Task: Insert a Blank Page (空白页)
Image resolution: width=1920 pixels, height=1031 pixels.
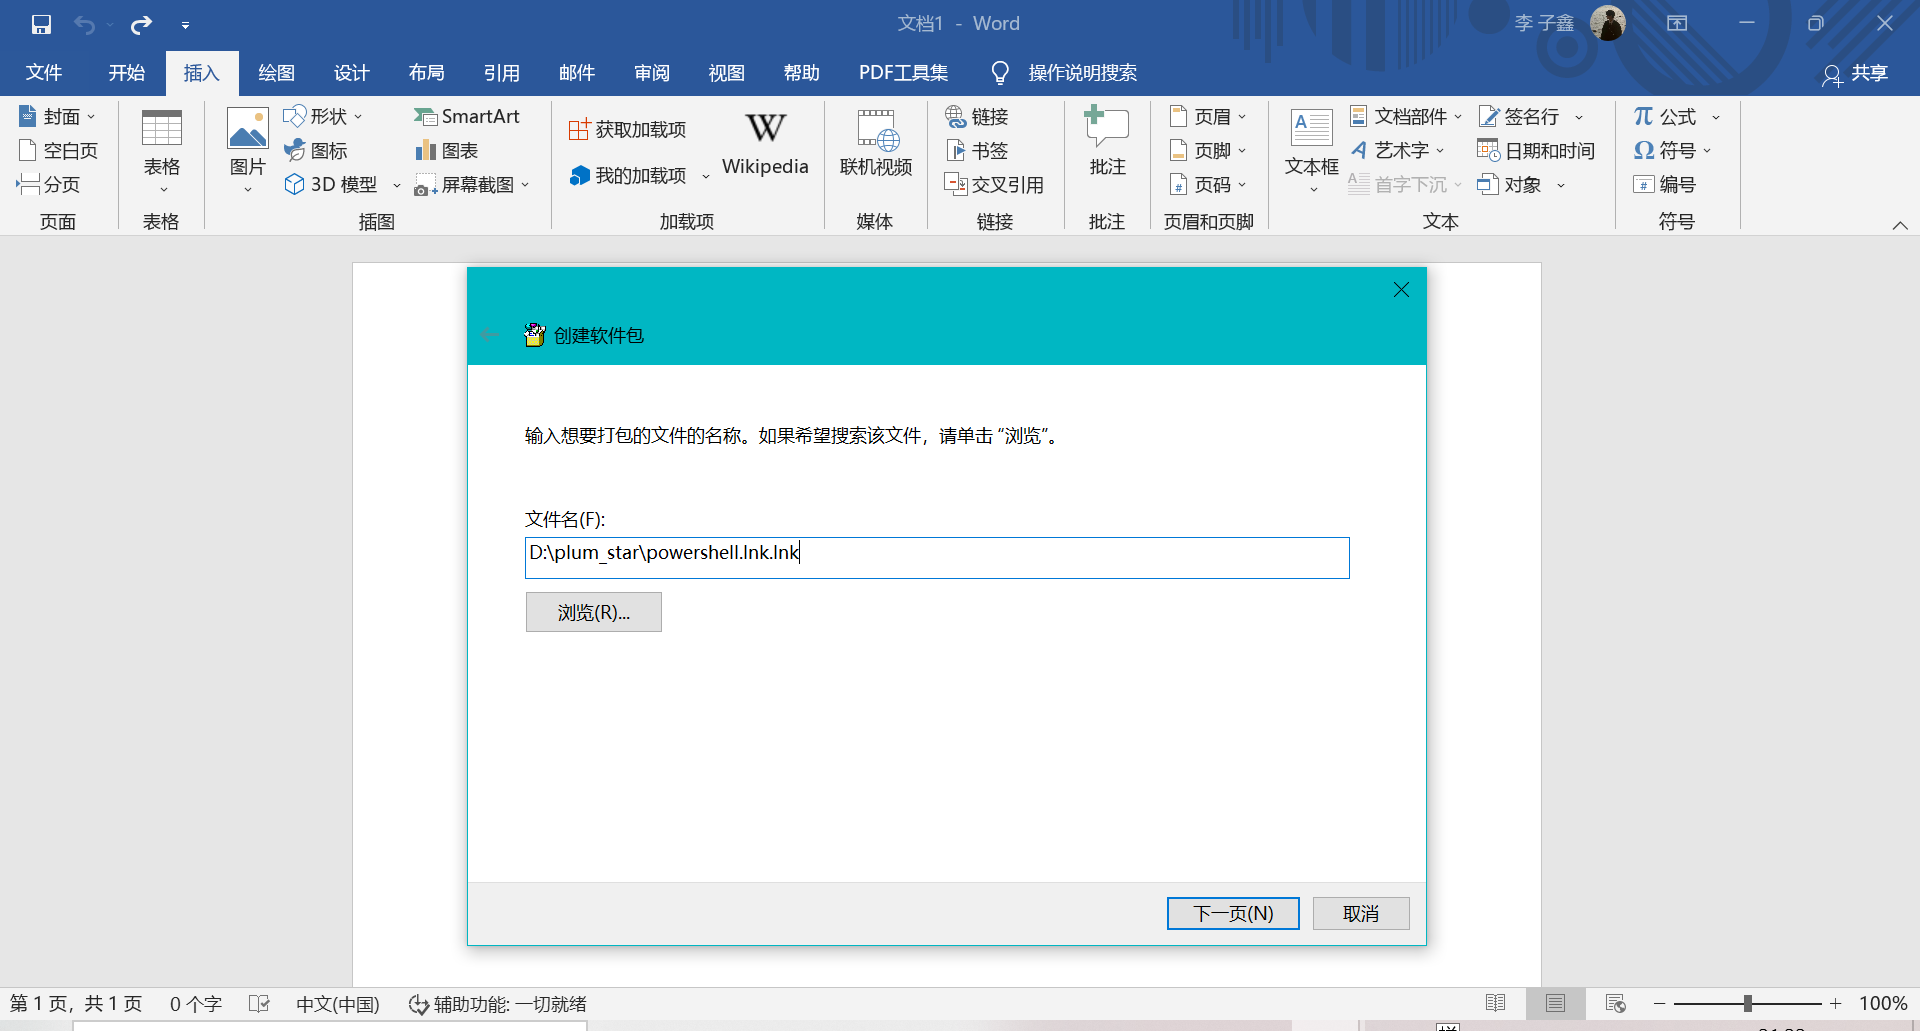Action: [58, 151]
